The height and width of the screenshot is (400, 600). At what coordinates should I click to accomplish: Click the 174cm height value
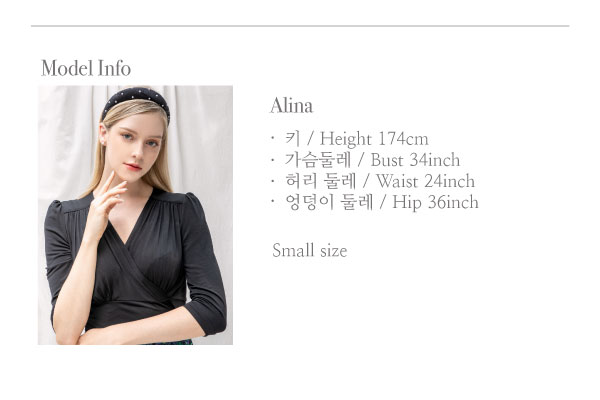tap(403, 139)
